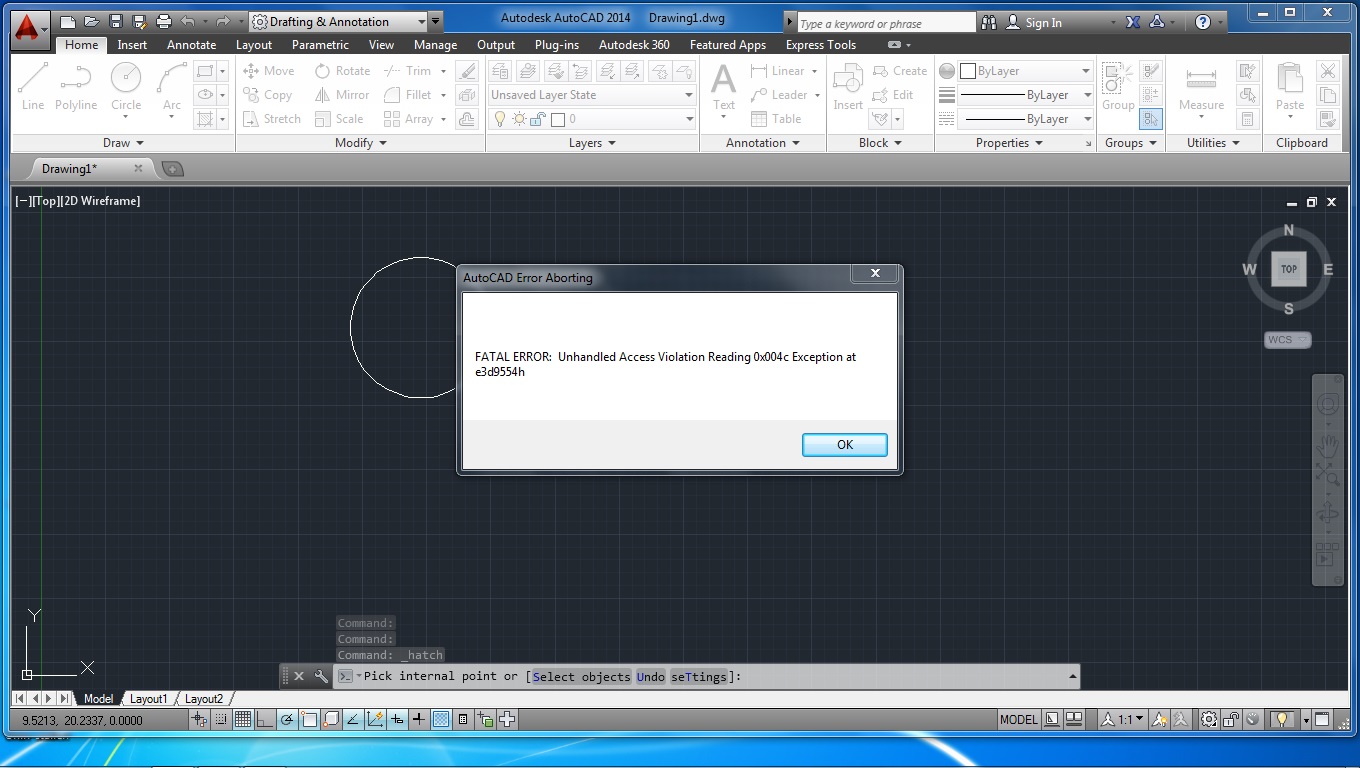The width and height of the screenshot is (1360, 768).
Task: Toggle Transparency display in the status bar
Action: pyautogui.click(x=441, y=719)
